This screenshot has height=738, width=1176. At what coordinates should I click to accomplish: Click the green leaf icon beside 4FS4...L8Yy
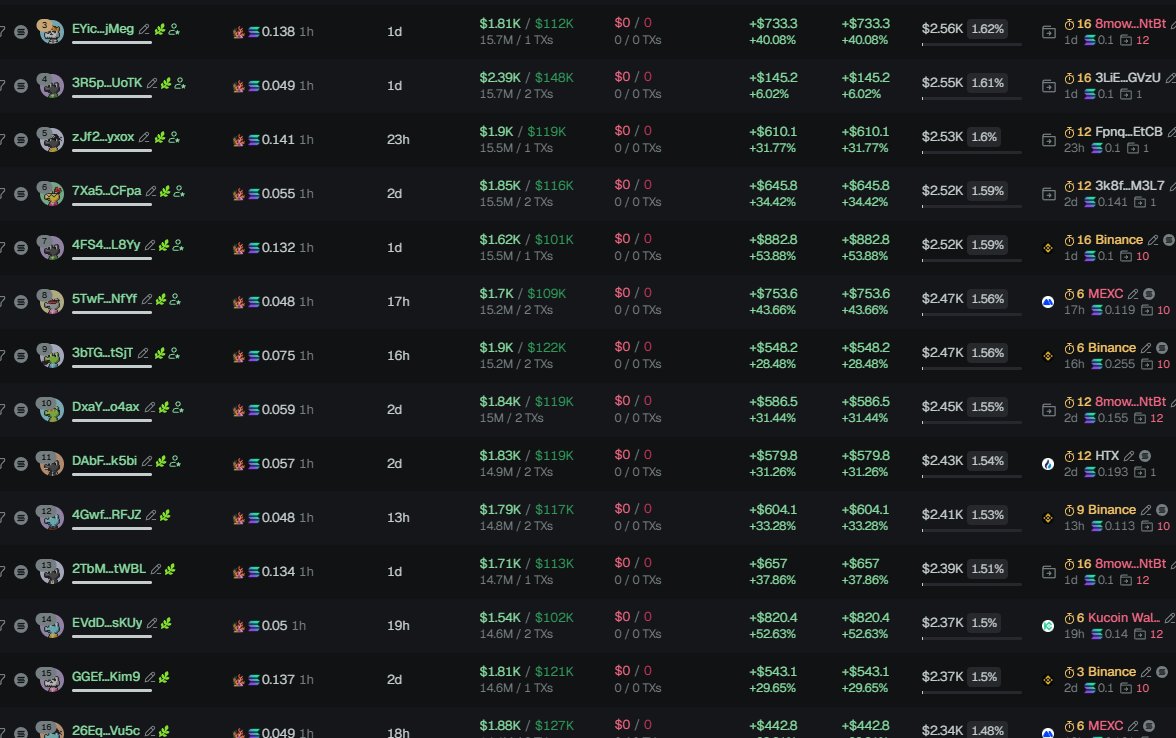coord(164,245)
